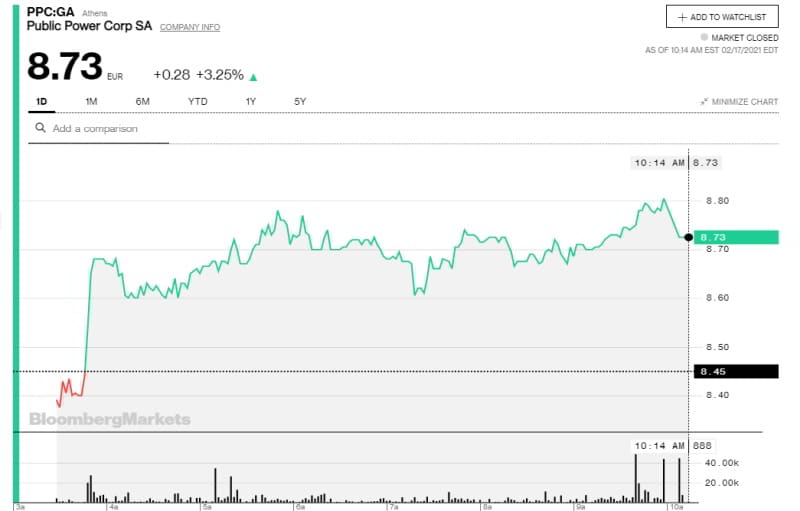Screen dimensions: 800x511
Task: Switch to the 1M time range
Action: click(x=91, y=101)
